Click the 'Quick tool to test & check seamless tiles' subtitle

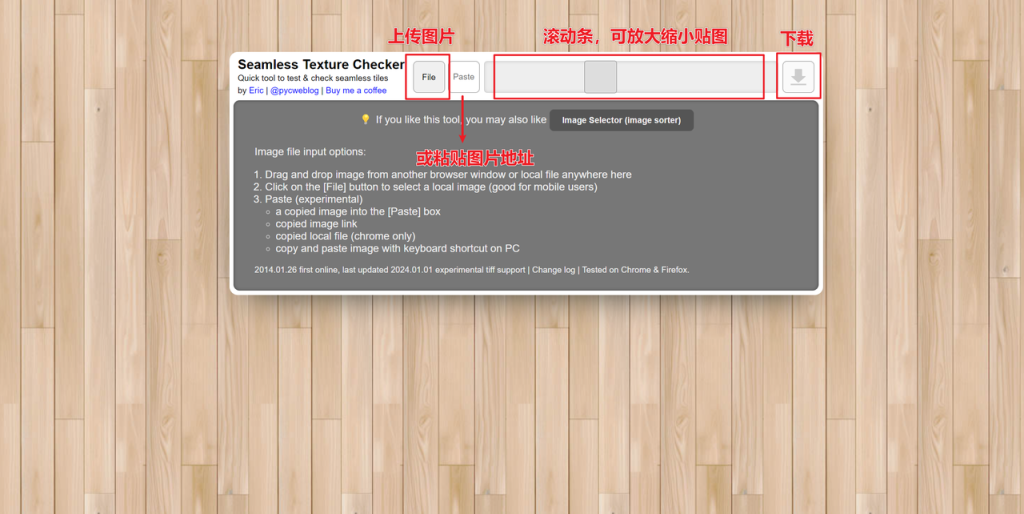(x=313, y=78)
